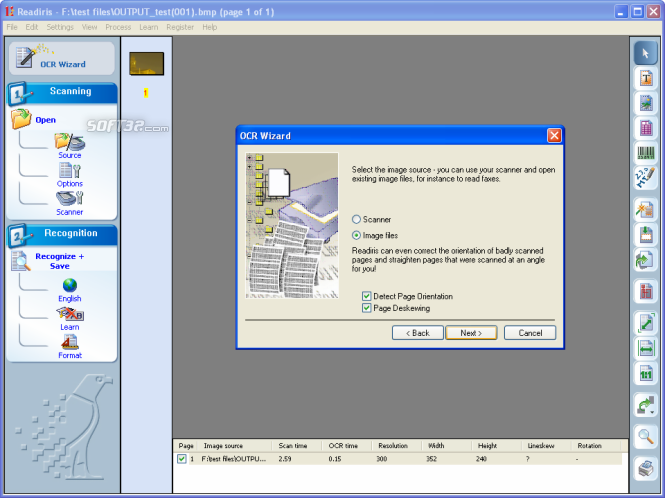The image size is (665, 498).
Task: Click the green down-arrow page icon
Action: coord(645,235)
